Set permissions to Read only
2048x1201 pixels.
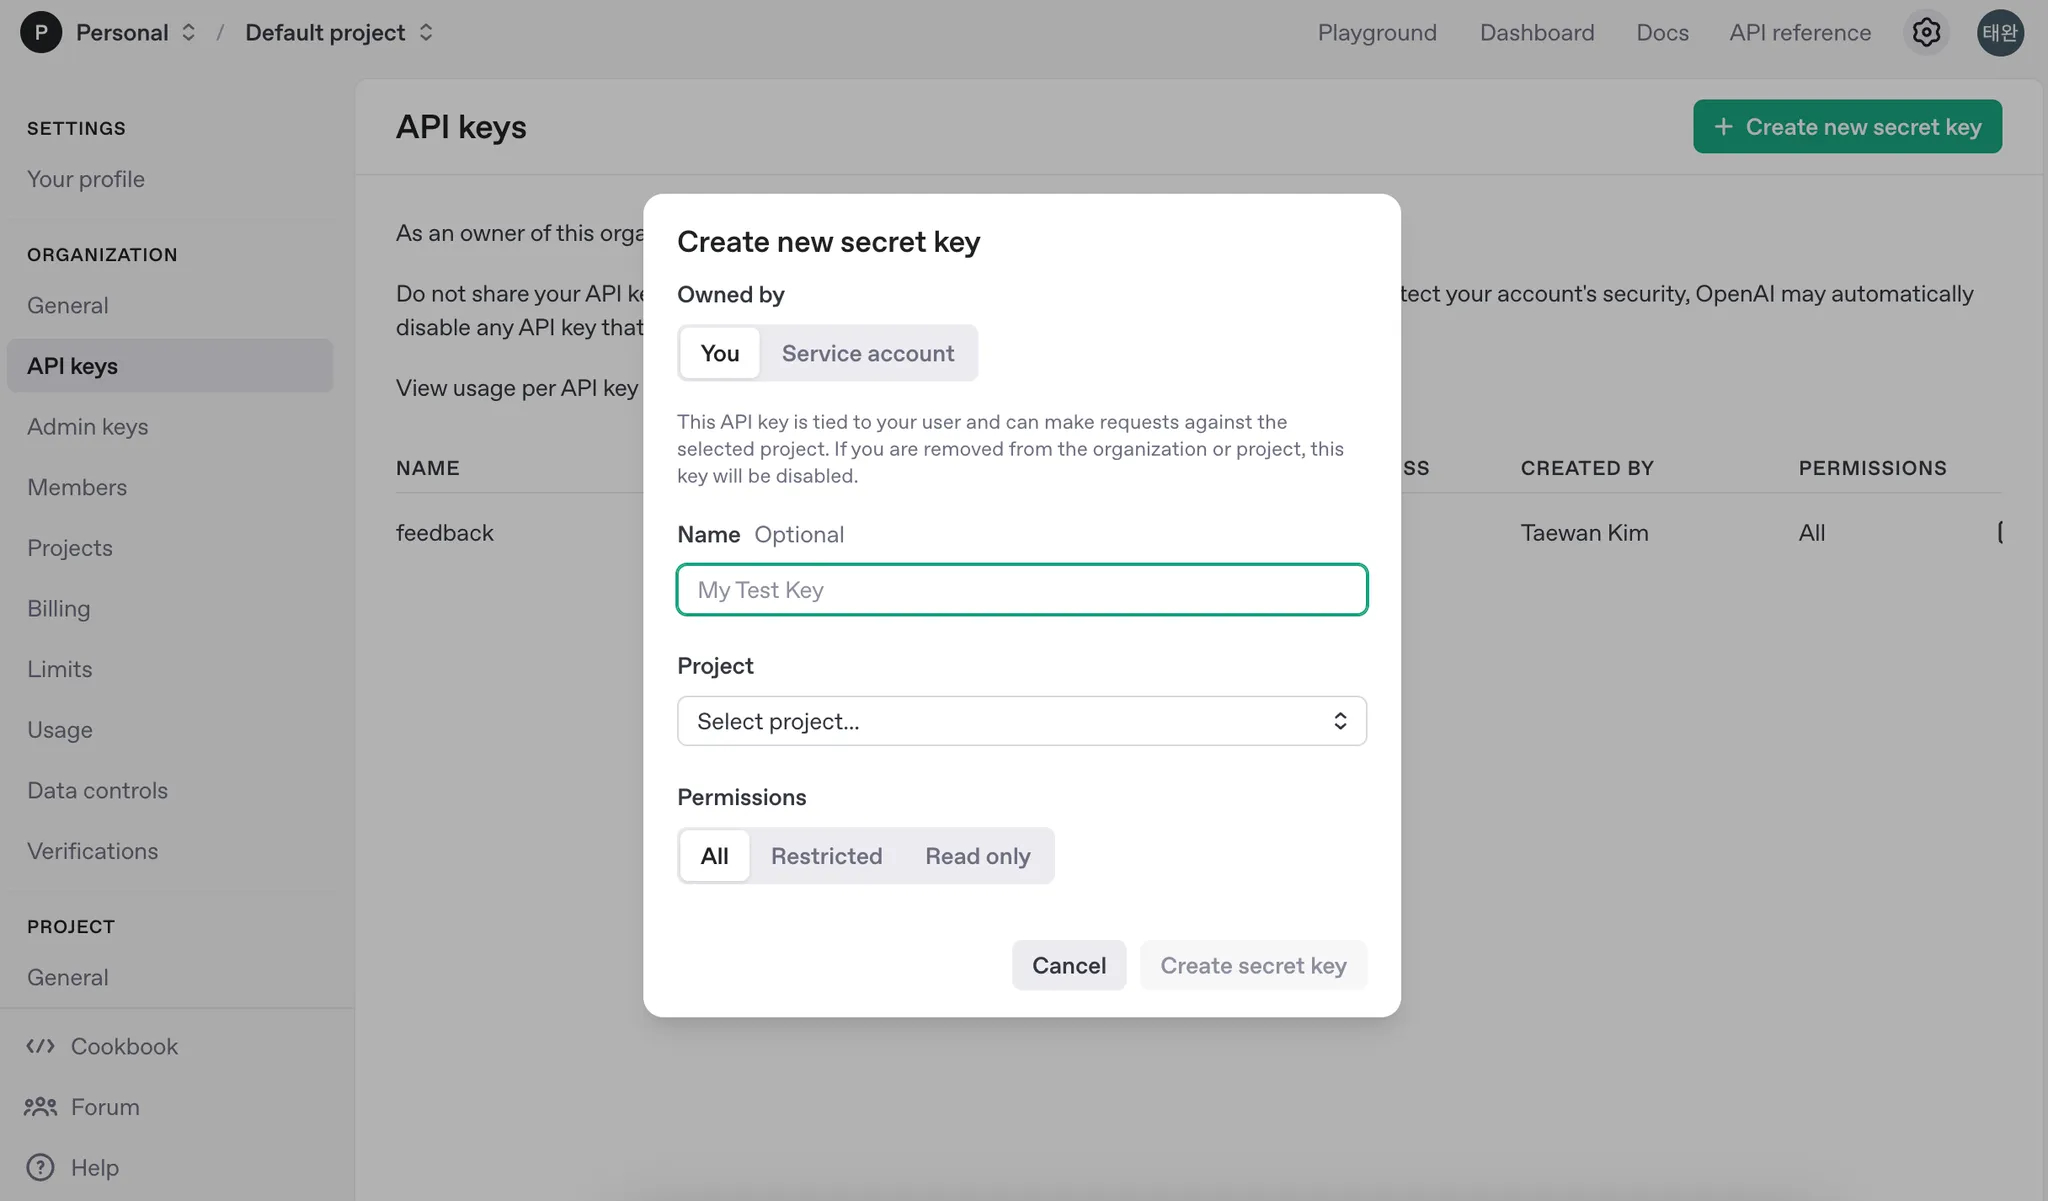[x=977, y=856]
